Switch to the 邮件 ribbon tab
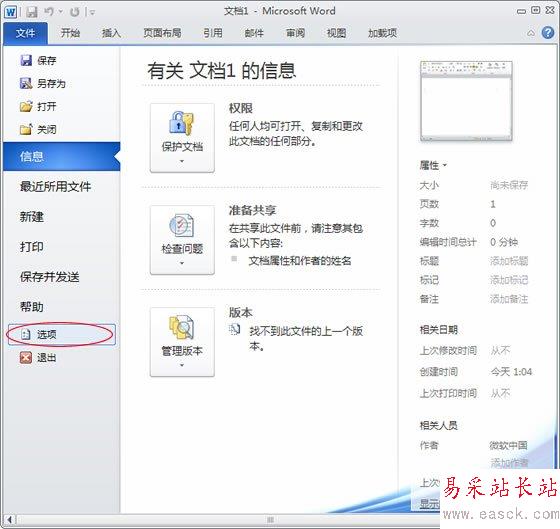 point(254,33)
